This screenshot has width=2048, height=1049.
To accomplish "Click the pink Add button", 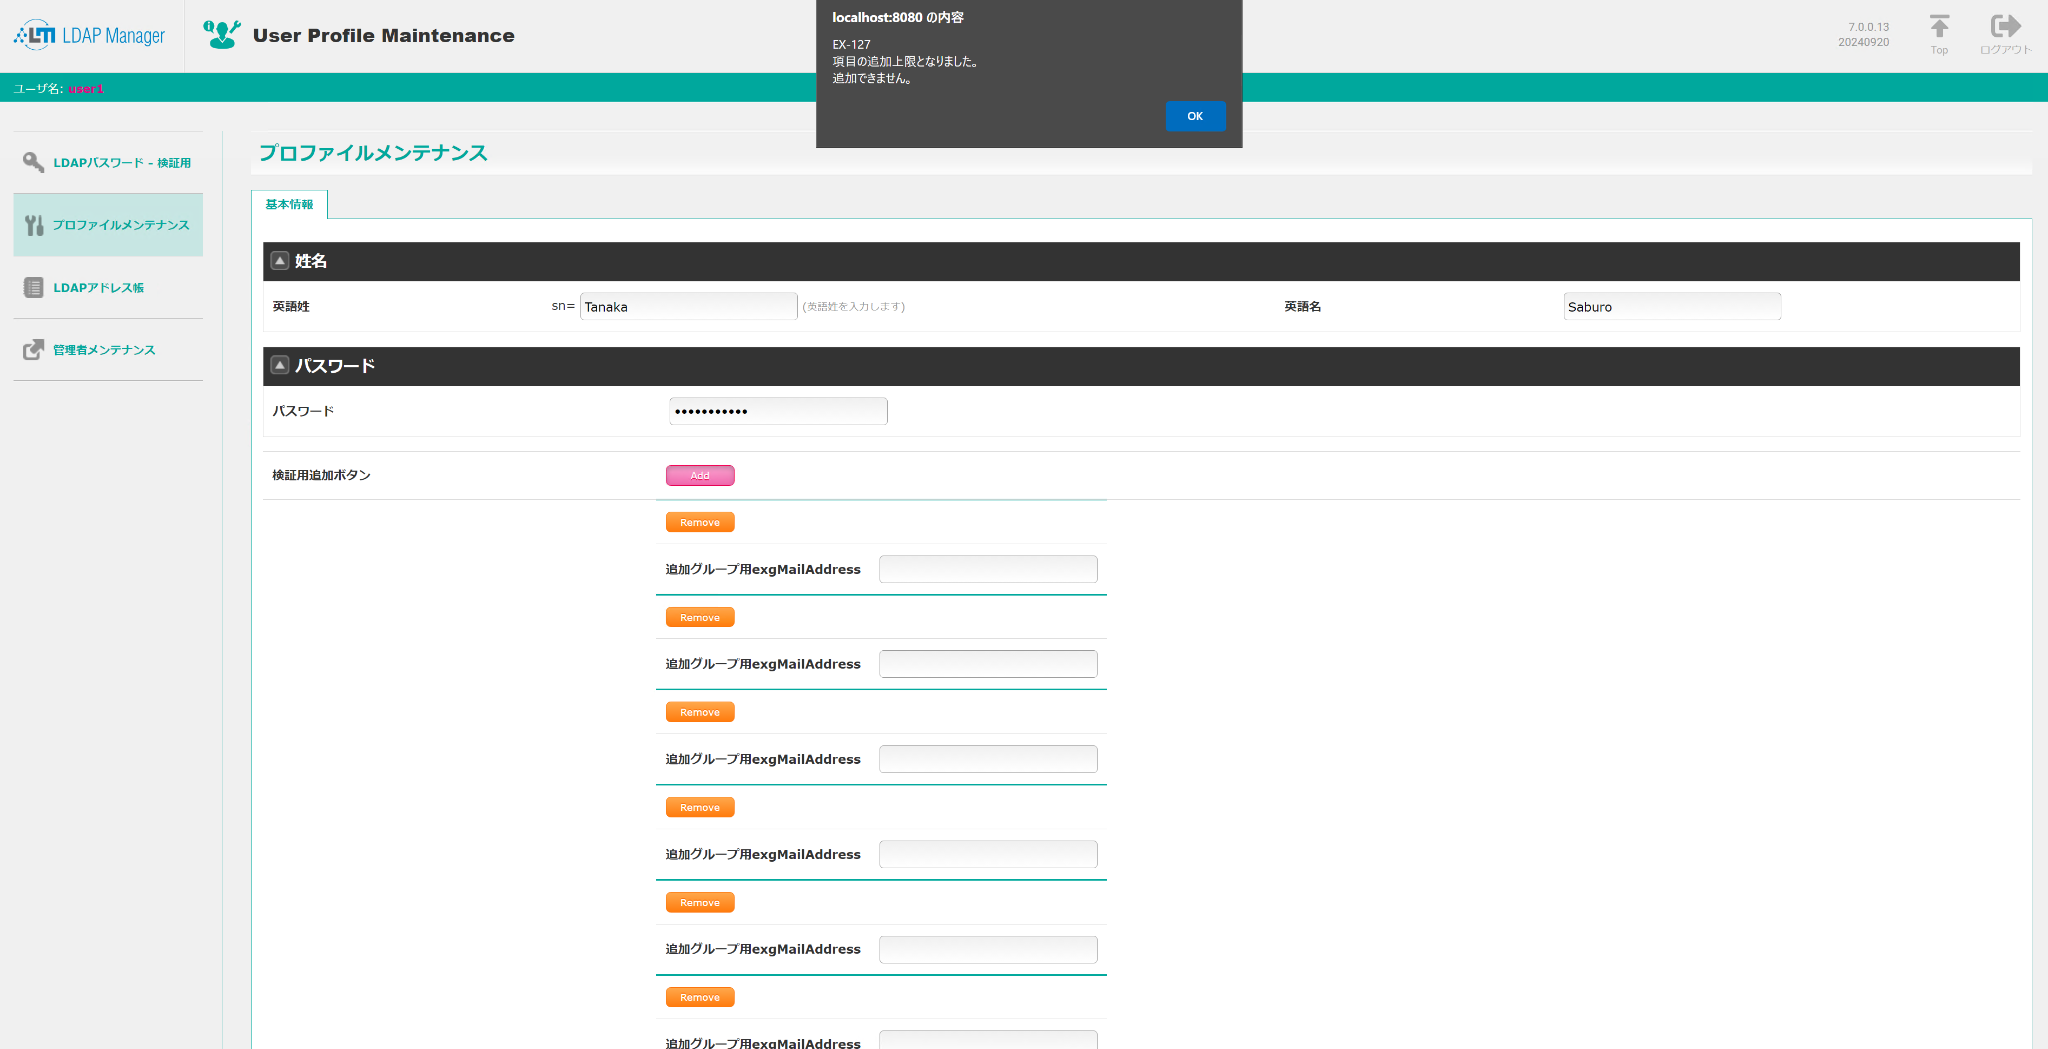I will click(700, 475).
